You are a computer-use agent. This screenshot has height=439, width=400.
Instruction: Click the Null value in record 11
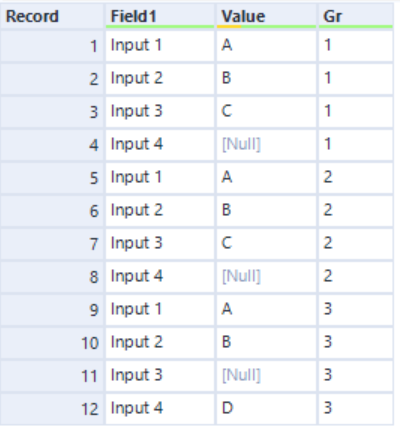pyautogui.click(x=266, y=376)
